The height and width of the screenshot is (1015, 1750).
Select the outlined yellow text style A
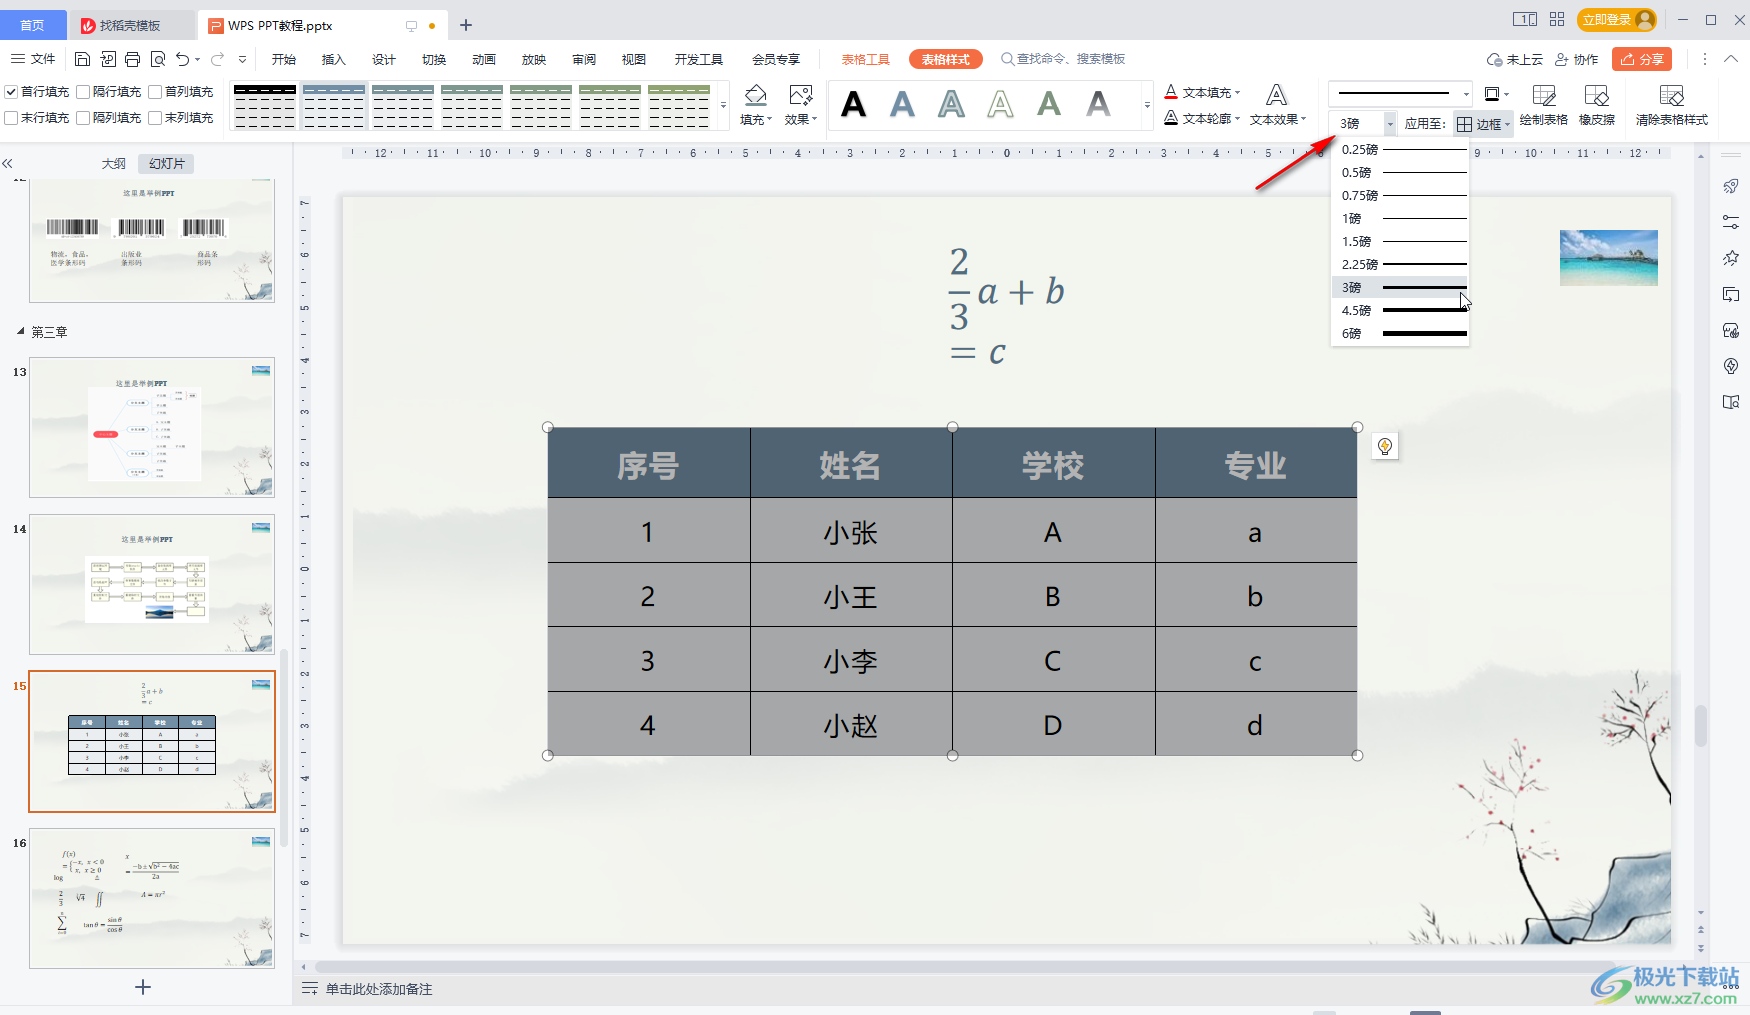pyautogui.click(x=1000, y=104)
